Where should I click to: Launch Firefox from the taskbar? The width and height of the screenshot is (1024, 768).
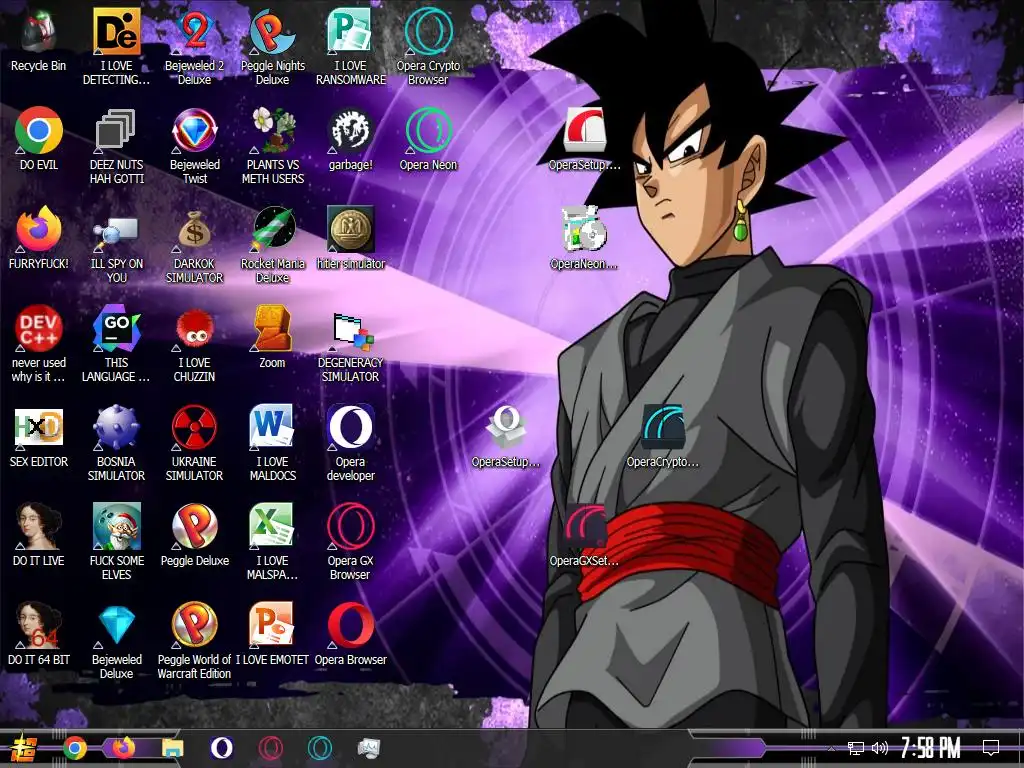[x=123, y=748]
